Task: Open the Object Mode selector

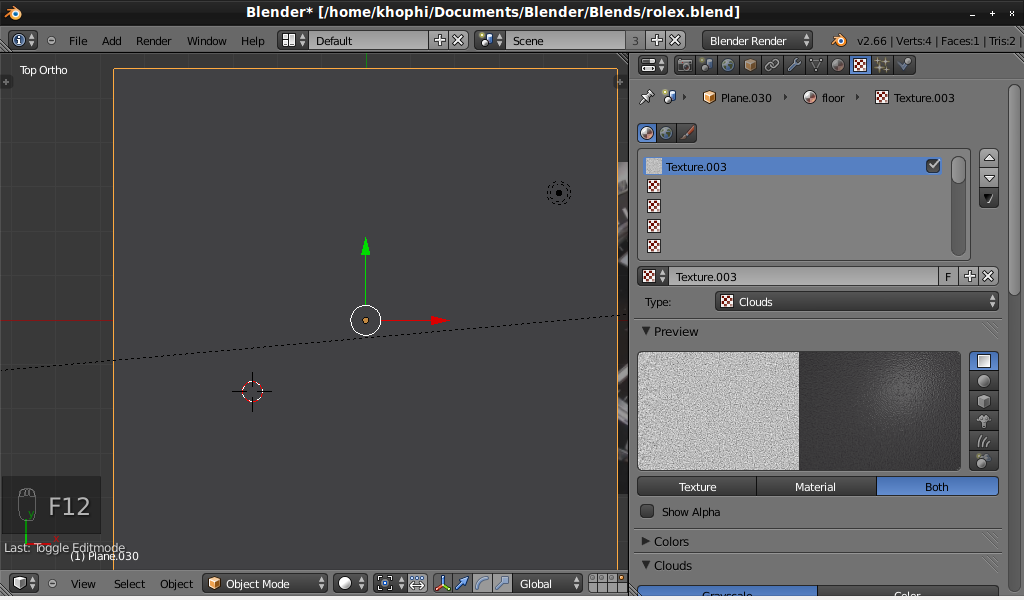Action: [x=265, y=583]
